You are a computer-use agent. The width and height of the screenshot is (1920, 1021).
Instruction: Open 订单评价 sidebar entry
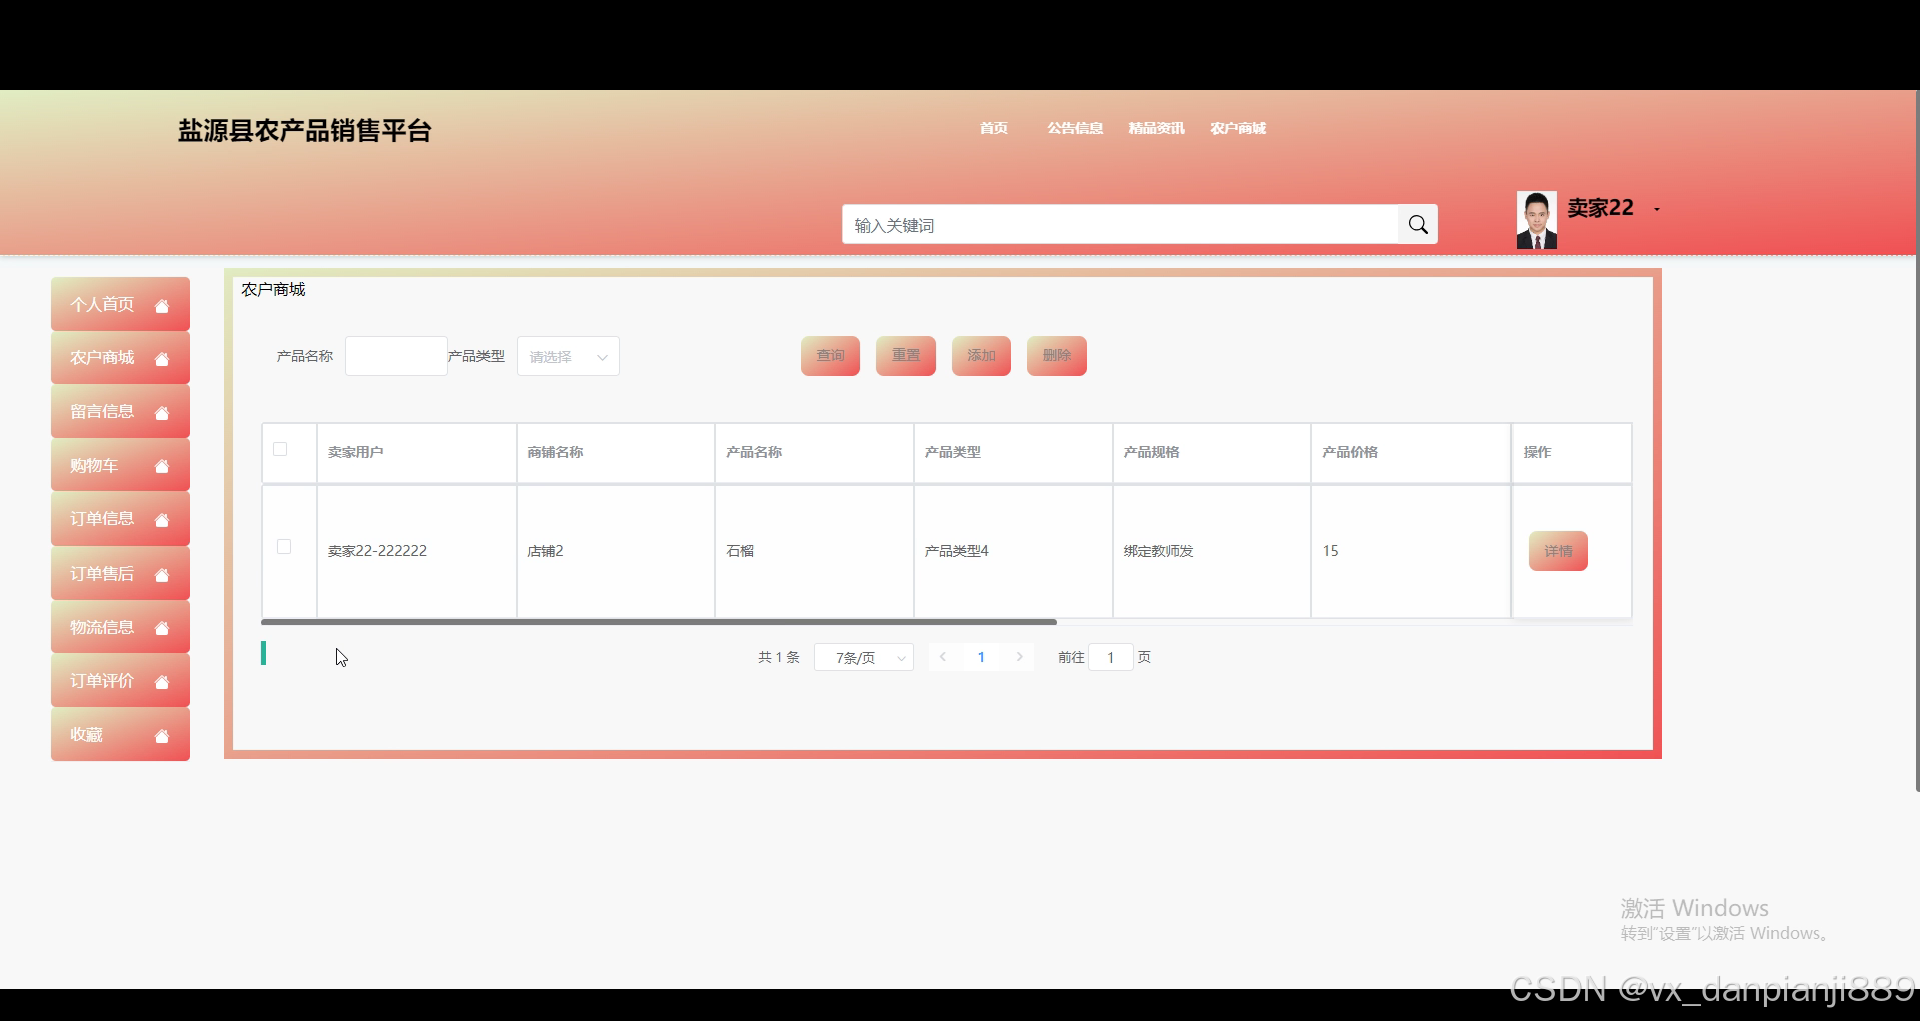click(x=120, y=681)
